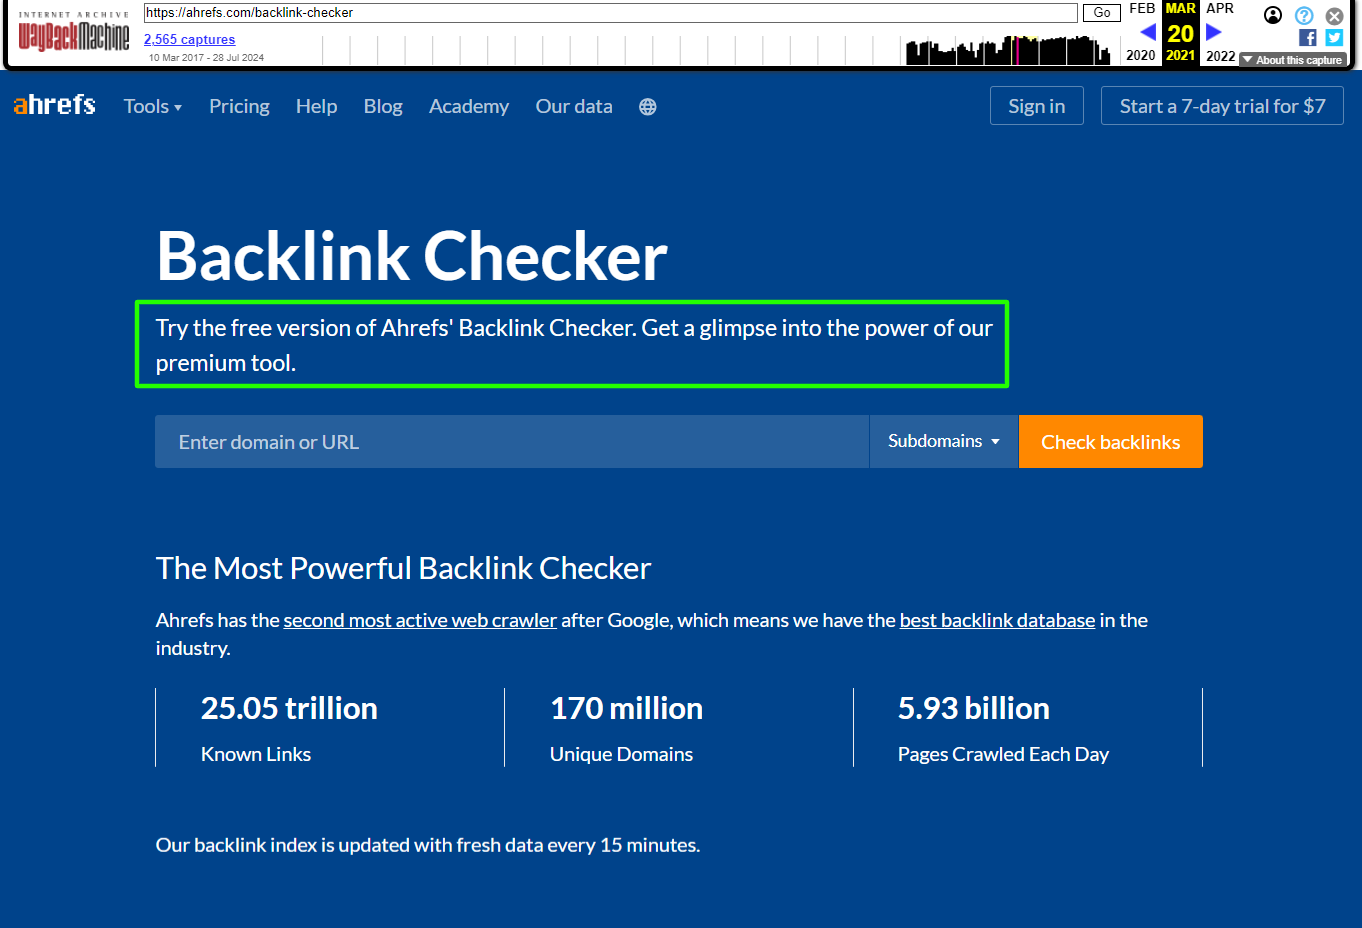
Task: Click The Most Powerful Backlink Checker heading
Action: tap(403, 568)
